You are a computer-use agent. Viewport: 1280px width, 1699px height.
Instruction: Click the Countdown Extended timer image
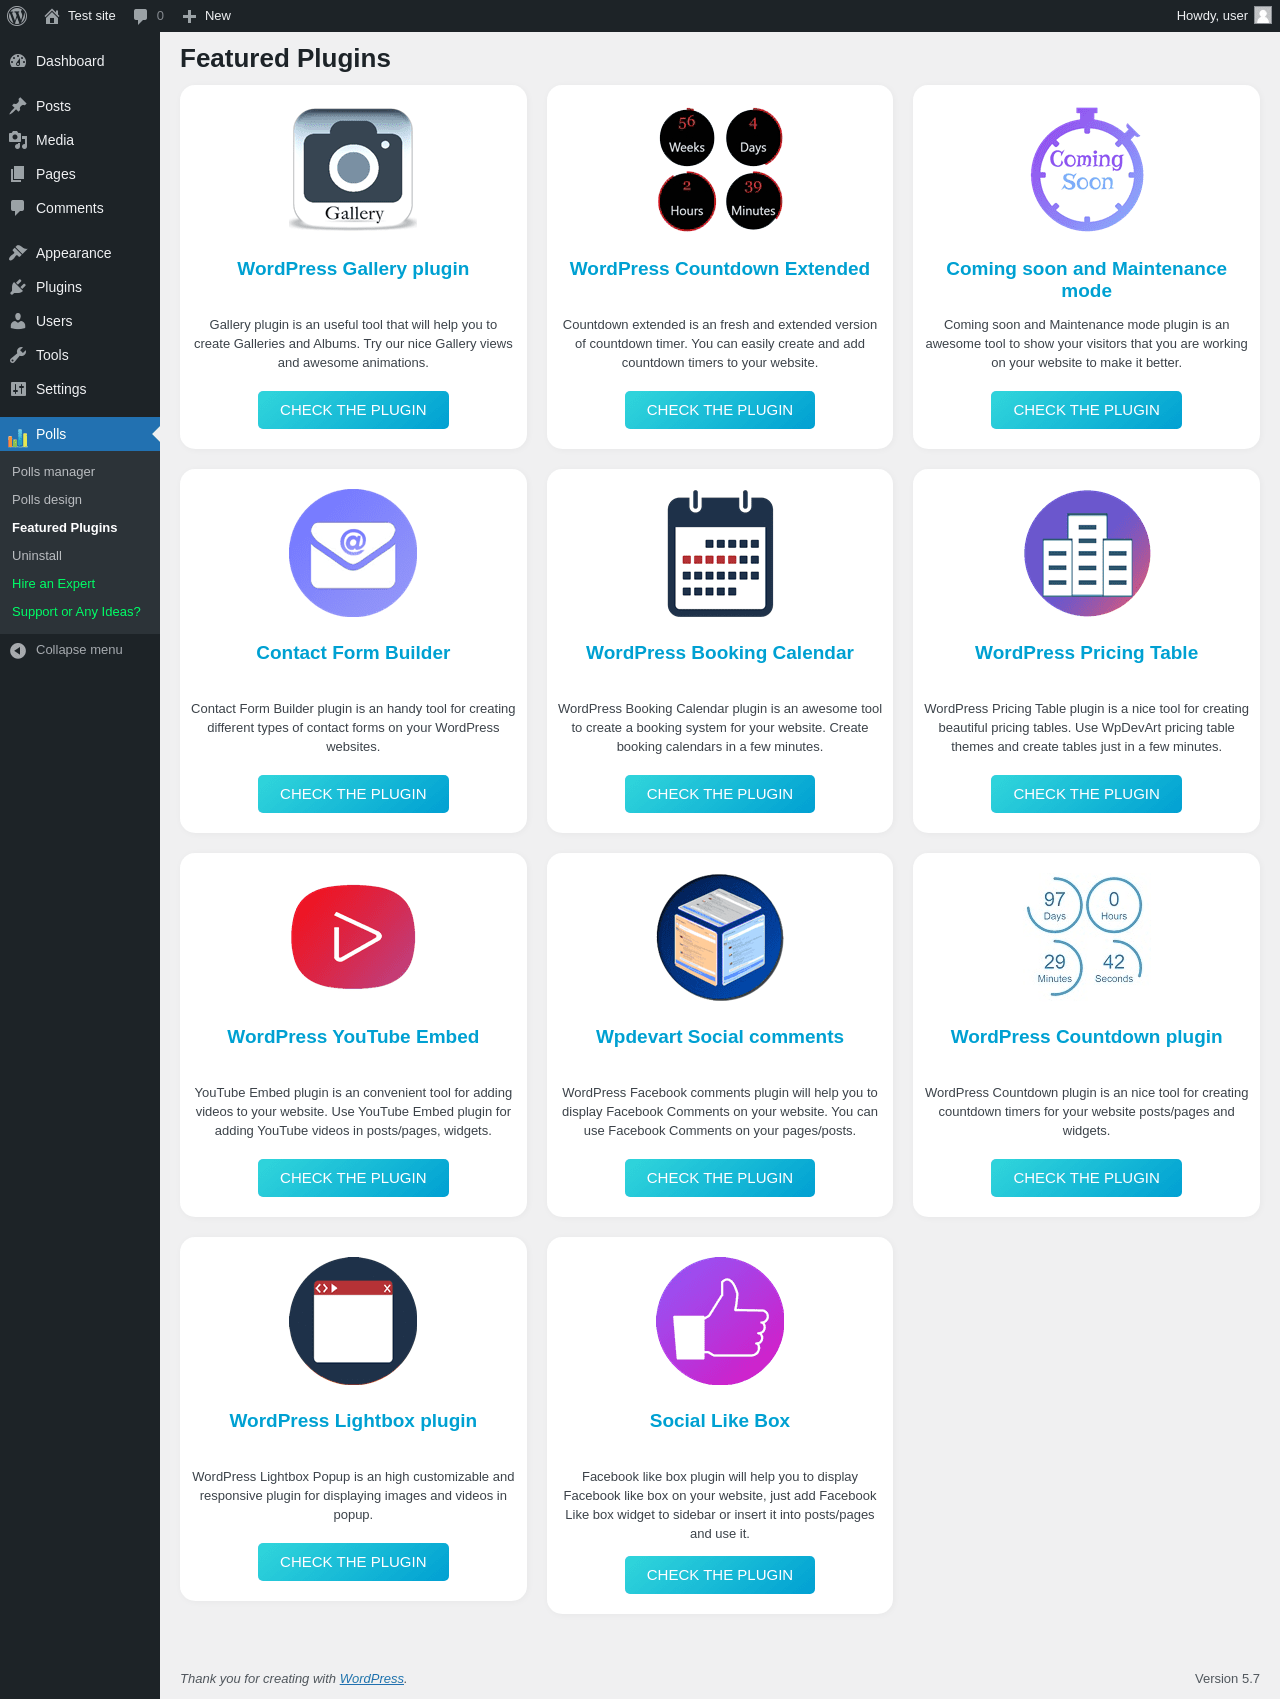click(720, 169)
